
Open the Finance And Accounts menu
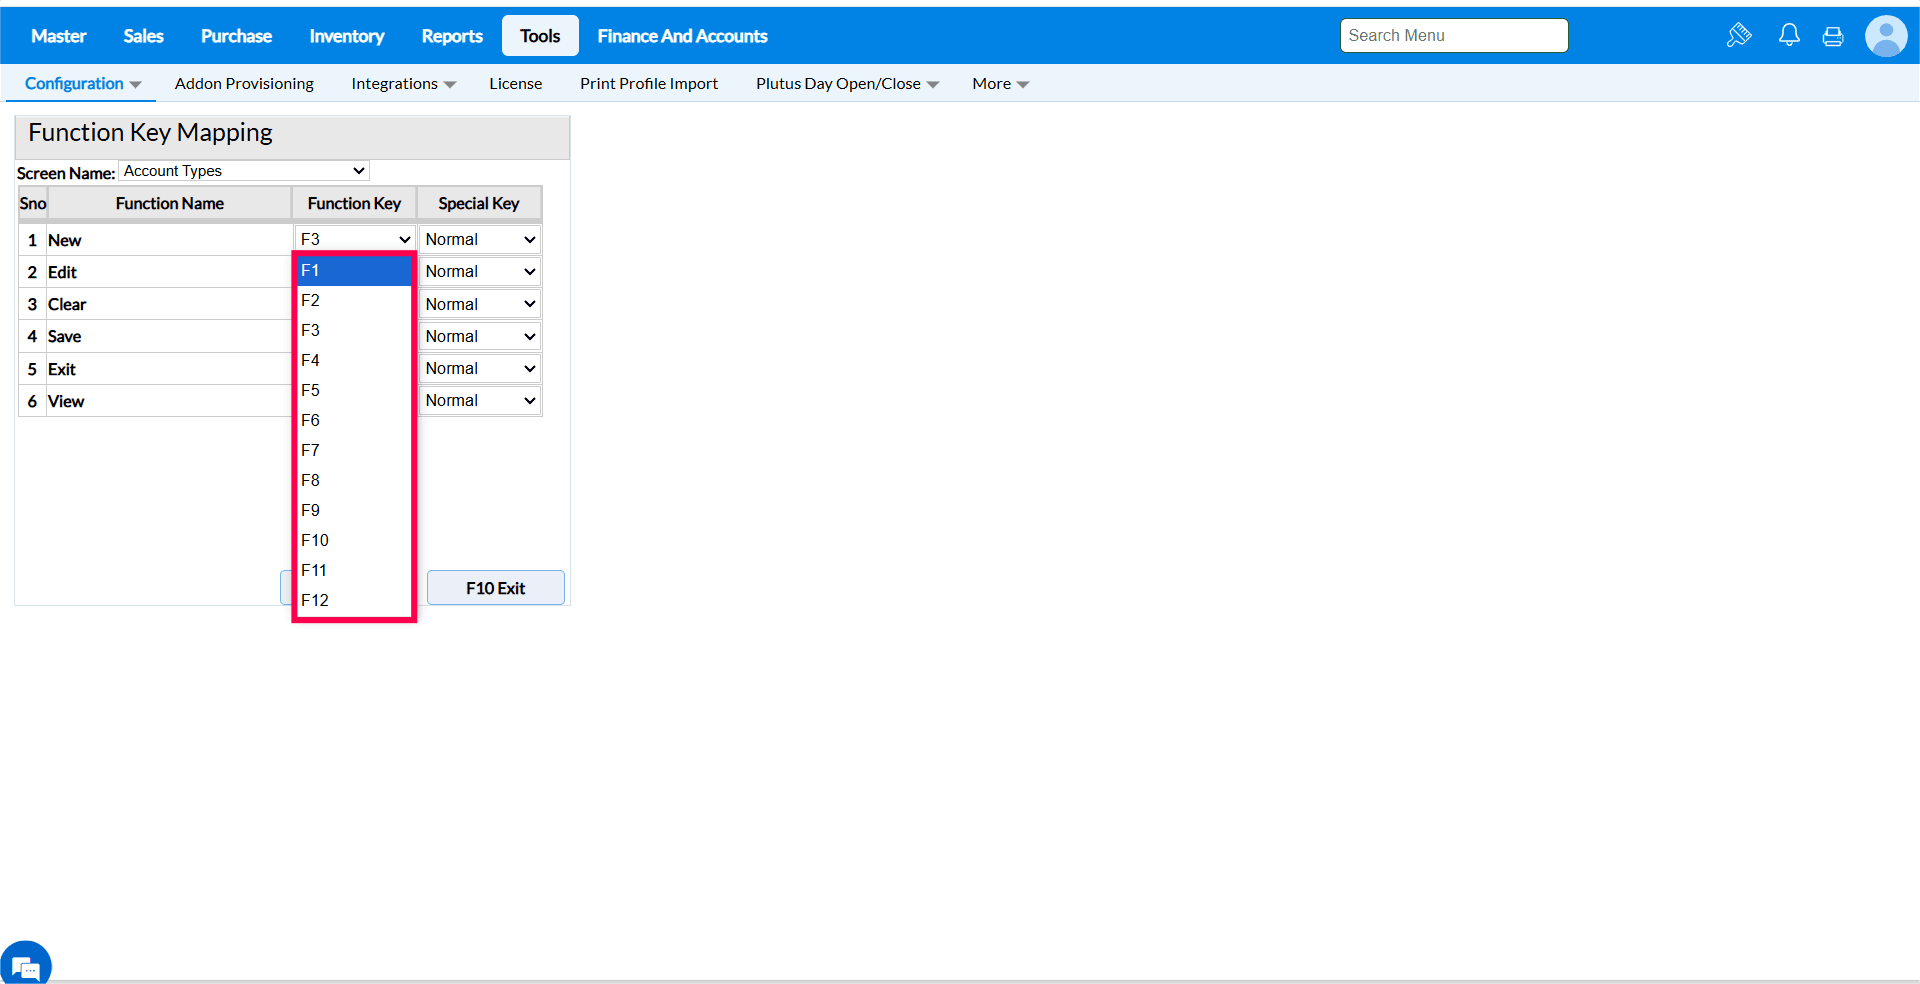click(682, 36)
